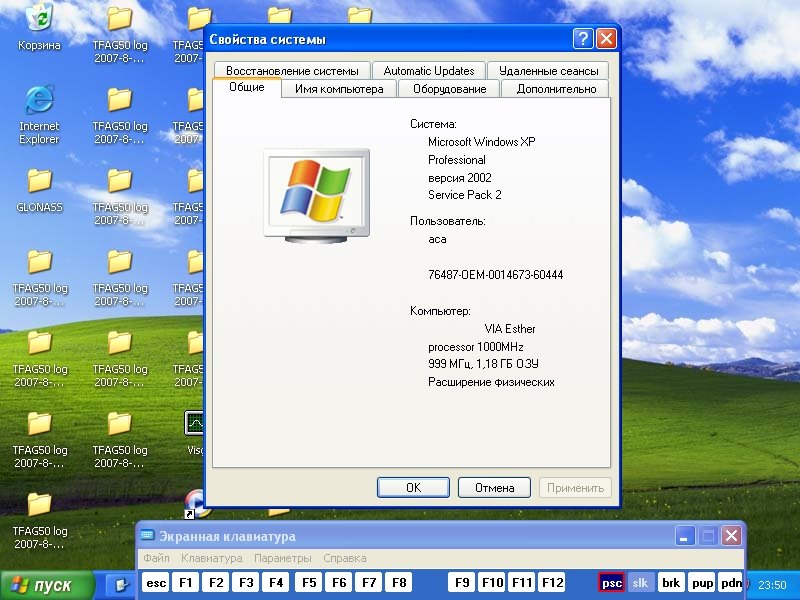Switch to the Восстановление системы tab

pyautogui.click(x=292, y=70)
